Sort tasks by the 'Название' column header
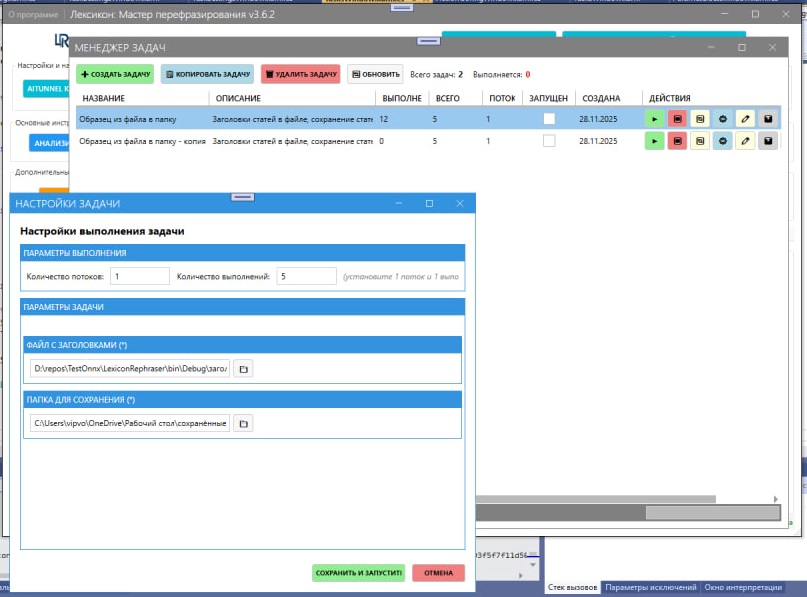807x597 pixels. click(104, 98)
